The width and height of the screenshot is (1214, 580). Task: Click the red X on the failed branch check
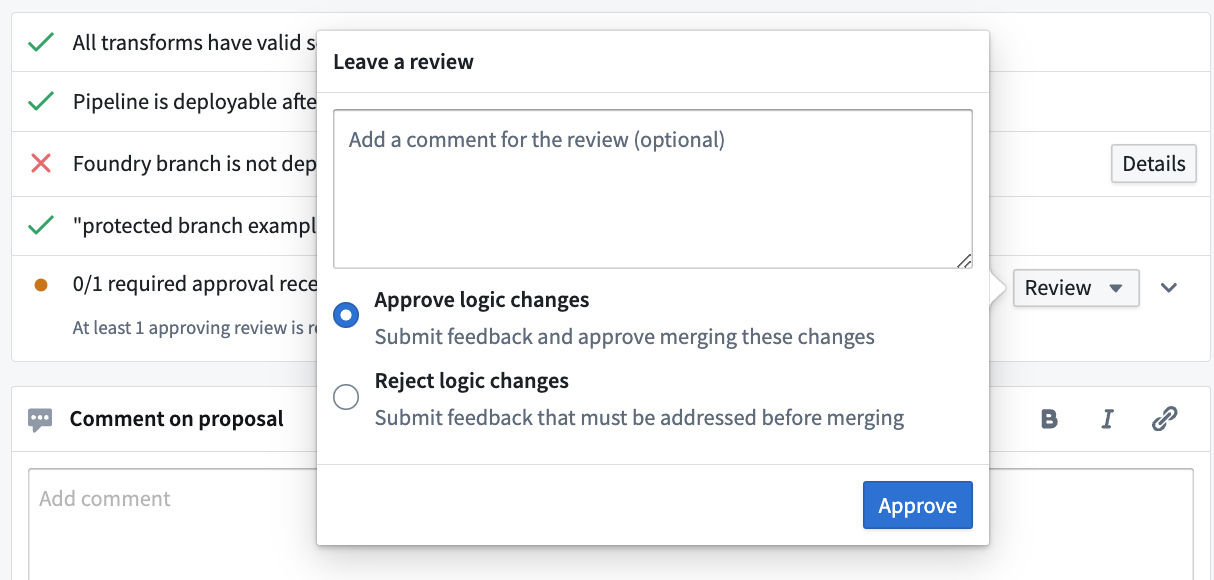point(43,164)
